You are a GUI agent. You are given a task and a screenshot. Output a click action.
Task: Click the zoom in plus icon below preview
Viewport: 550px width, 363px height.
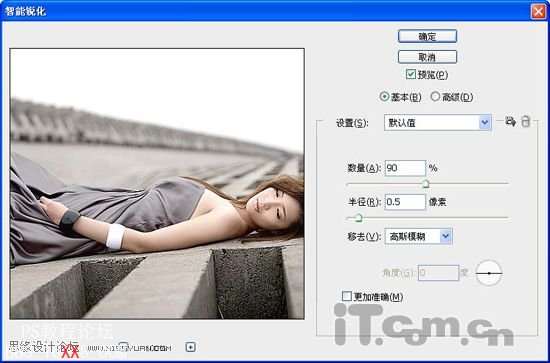tap(190, 347)
